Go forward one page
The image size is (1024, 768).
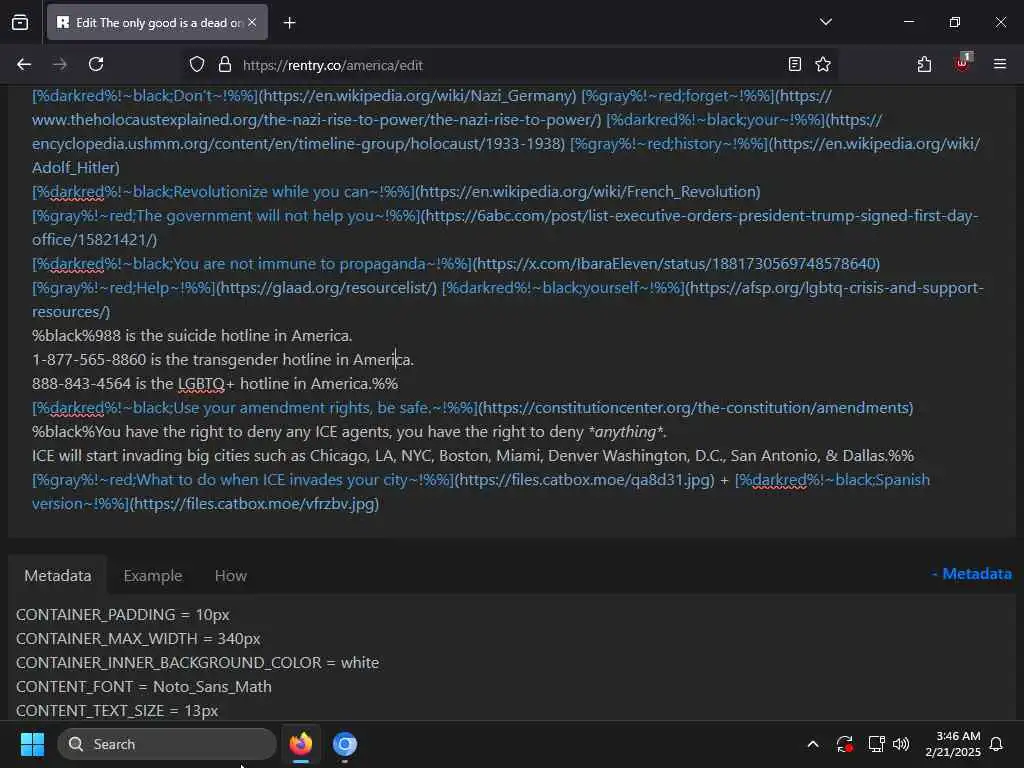pyautogui.click(x=59, y=64)
